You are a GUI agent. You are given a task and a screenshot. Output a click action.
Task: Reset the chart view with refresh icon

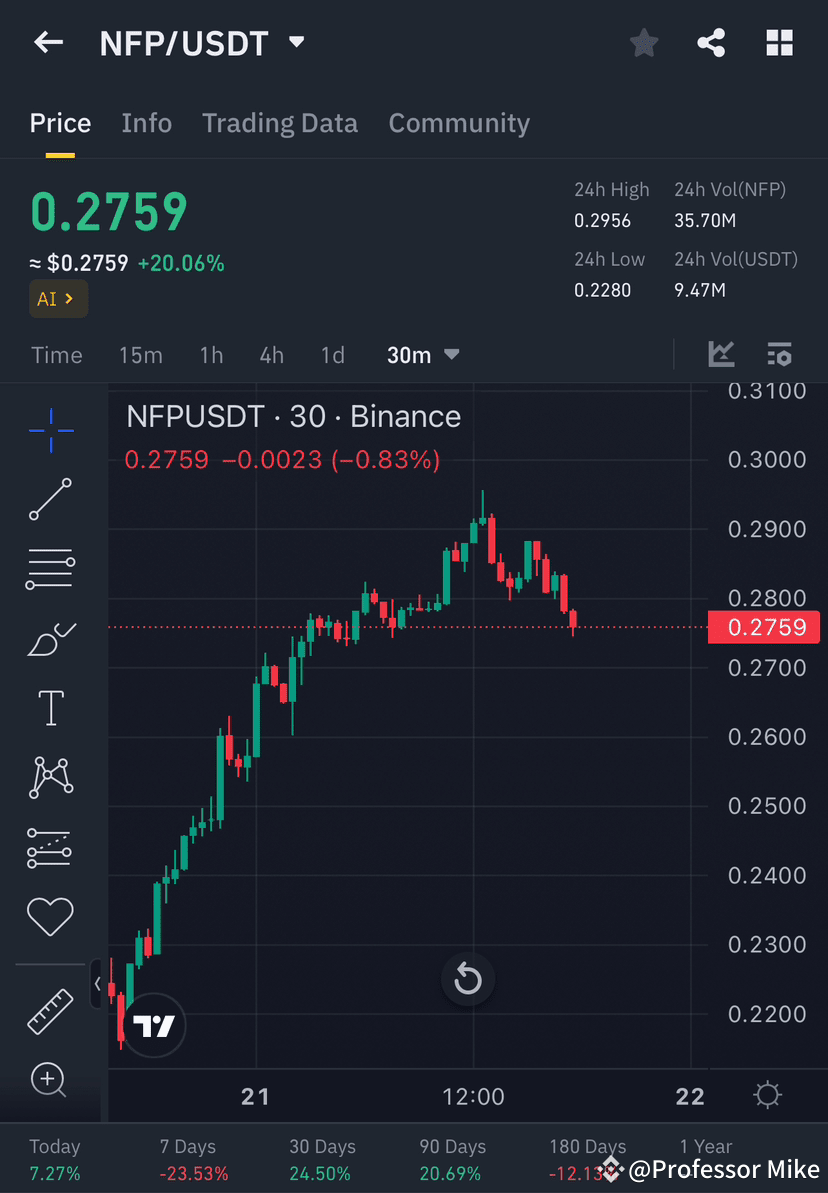468,979
